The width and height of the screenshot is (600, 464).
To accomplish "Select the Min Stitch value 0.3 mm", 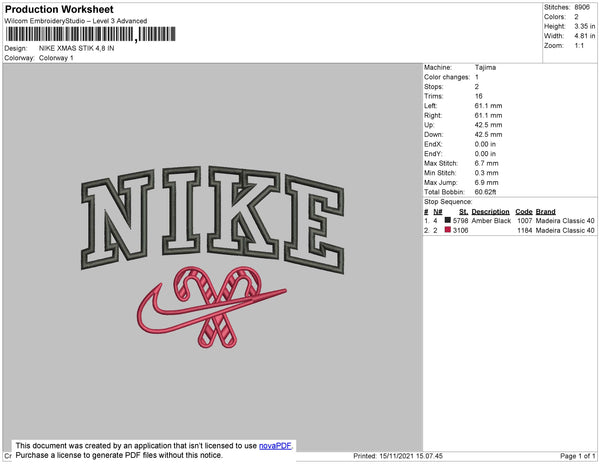I will point(486,173).
